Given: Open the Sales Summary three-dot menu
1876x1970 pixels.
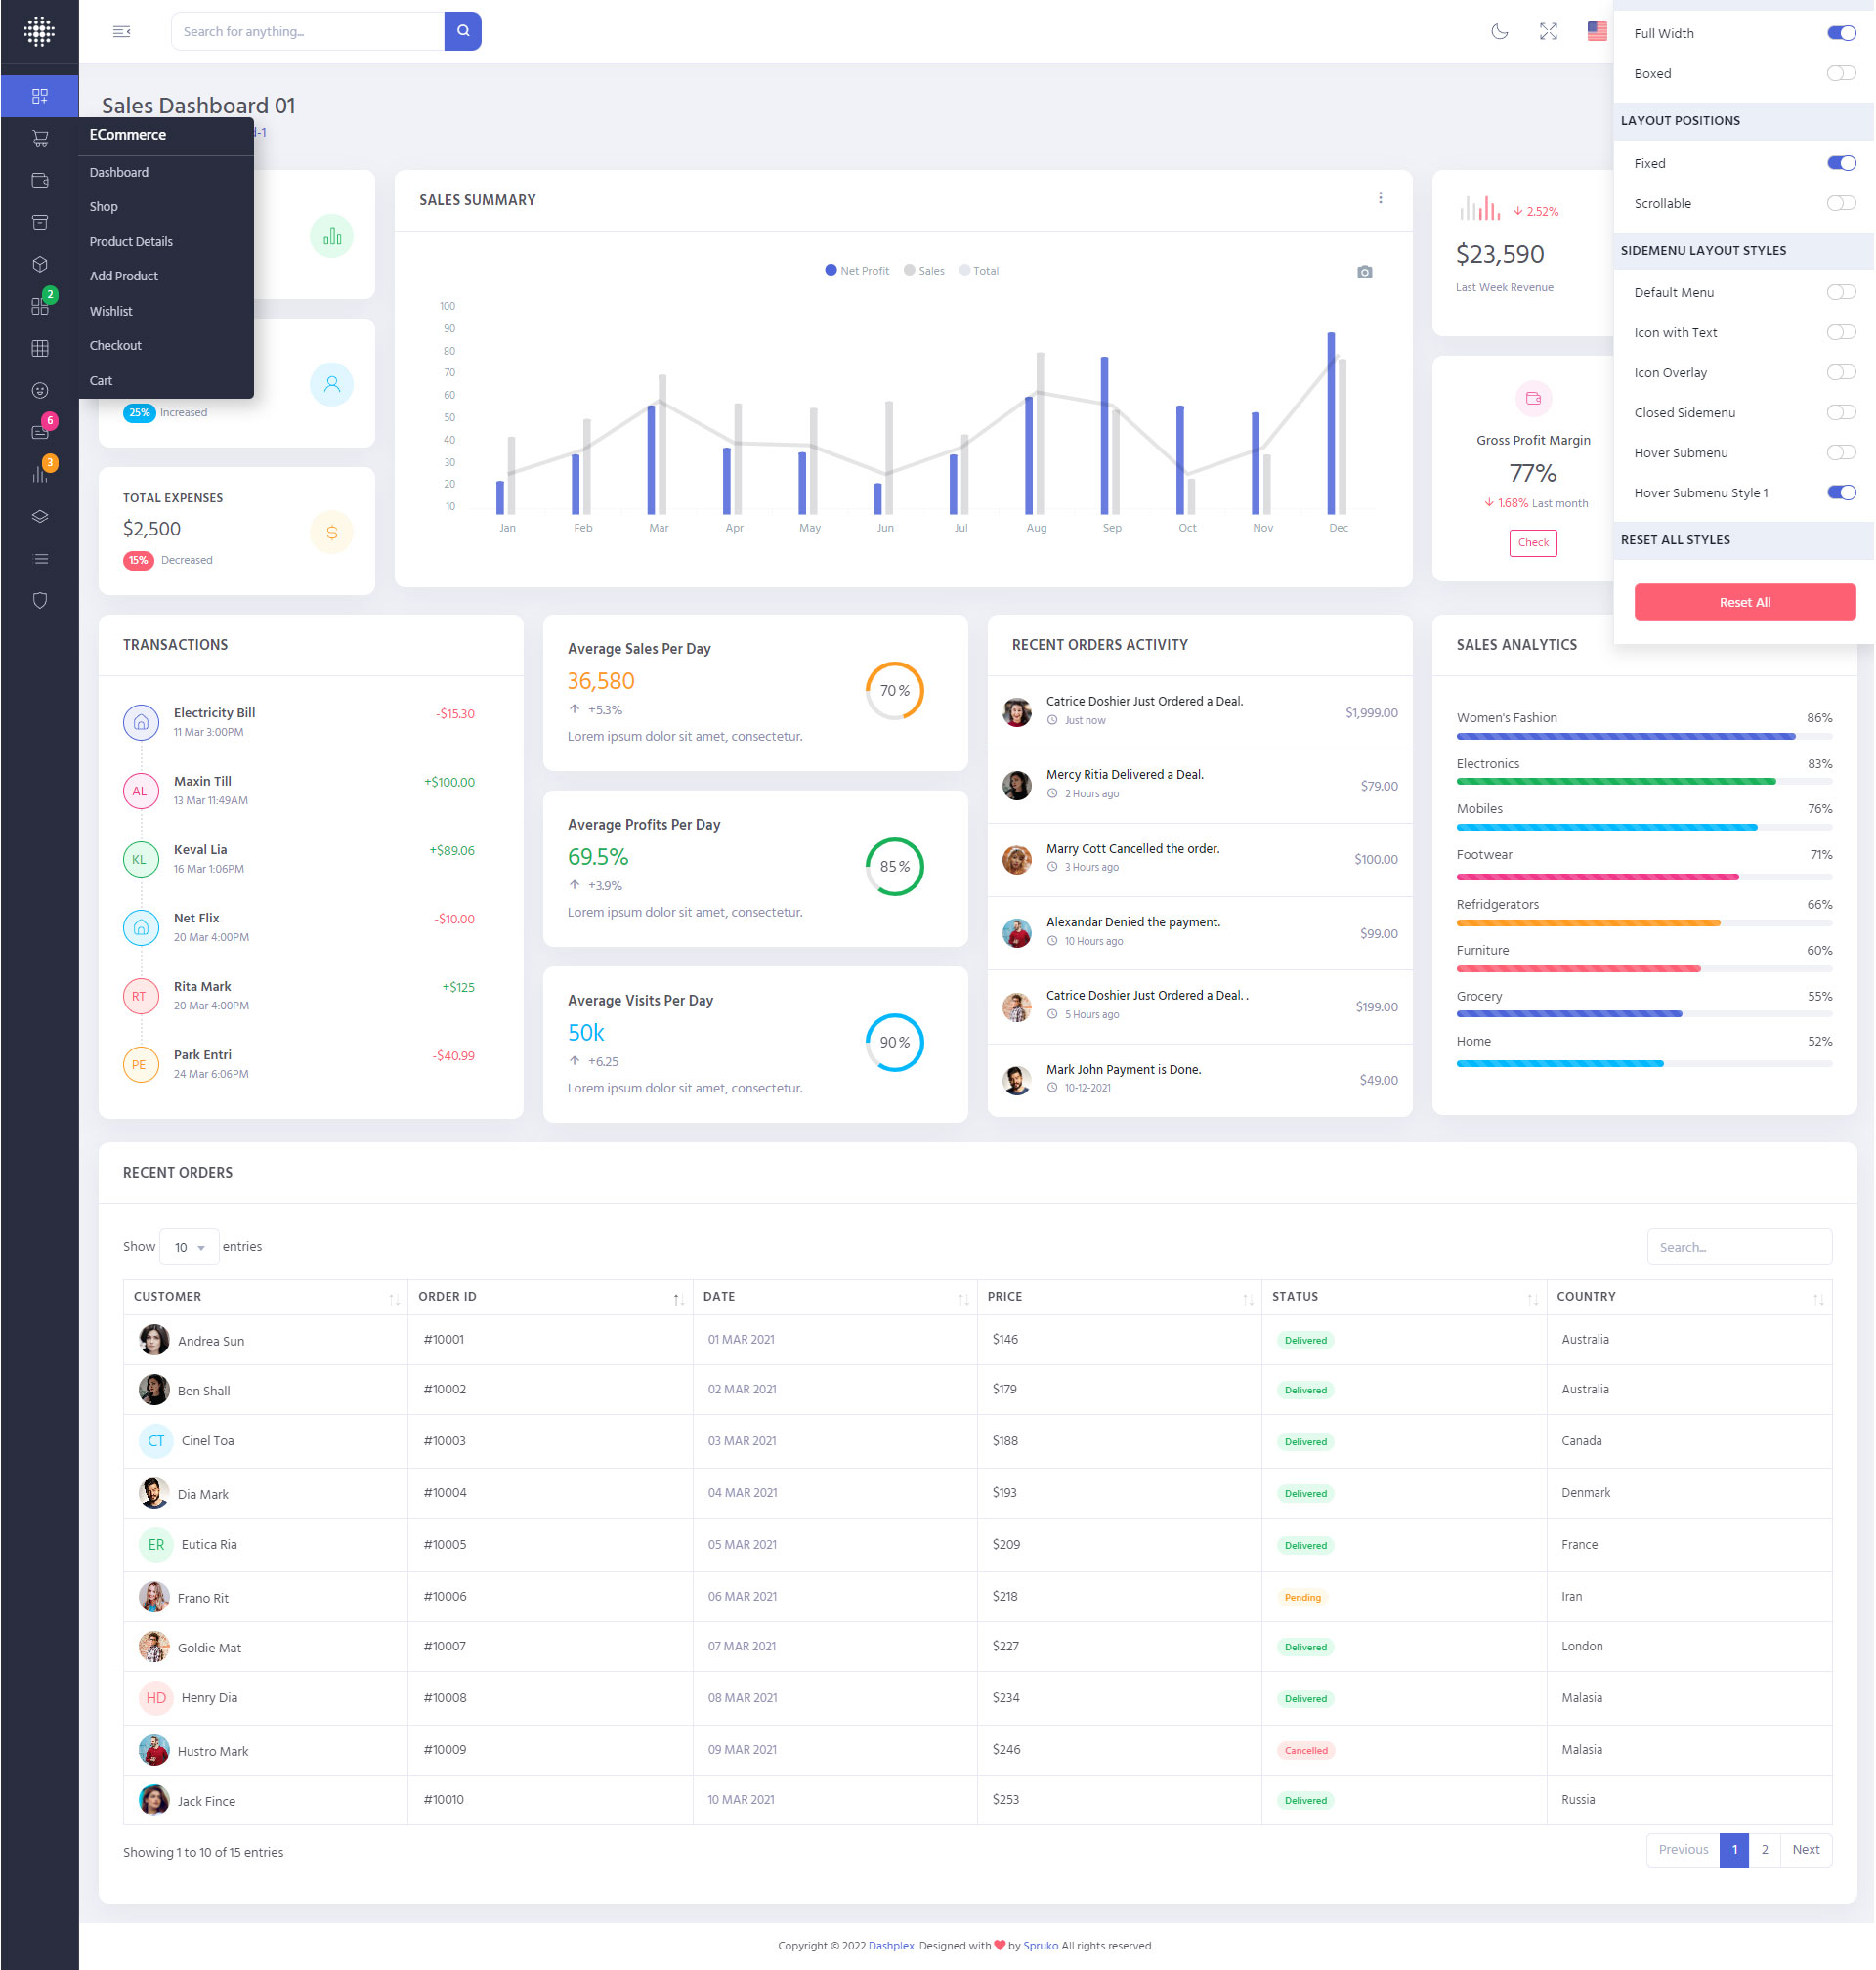Looking at the screenshot, I should 1380,198.
